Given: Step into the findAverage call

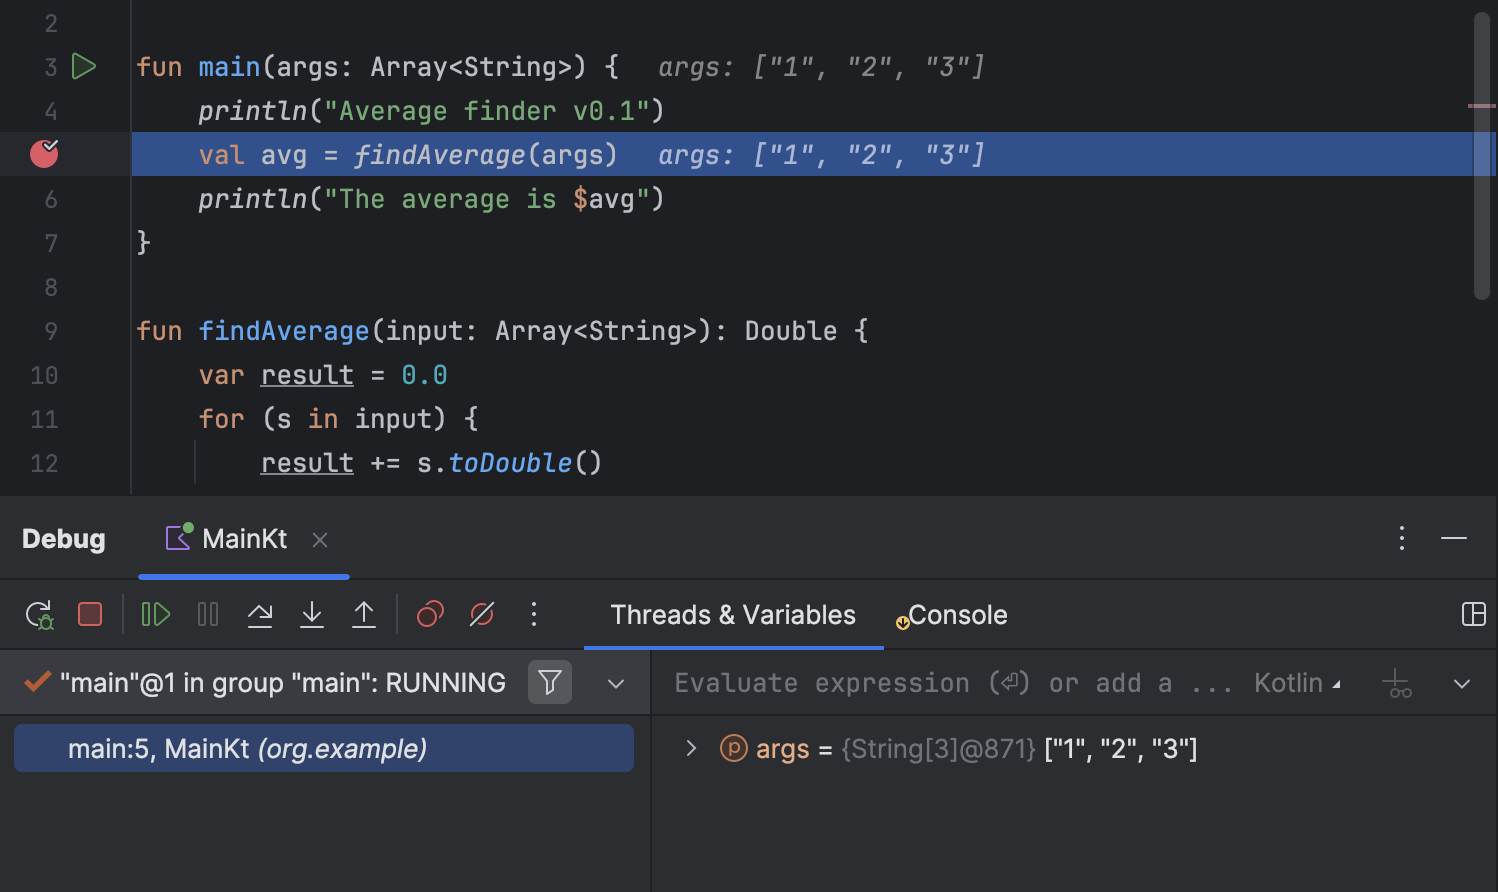Looking at the screenshot, I should click(x=312, y=615).
